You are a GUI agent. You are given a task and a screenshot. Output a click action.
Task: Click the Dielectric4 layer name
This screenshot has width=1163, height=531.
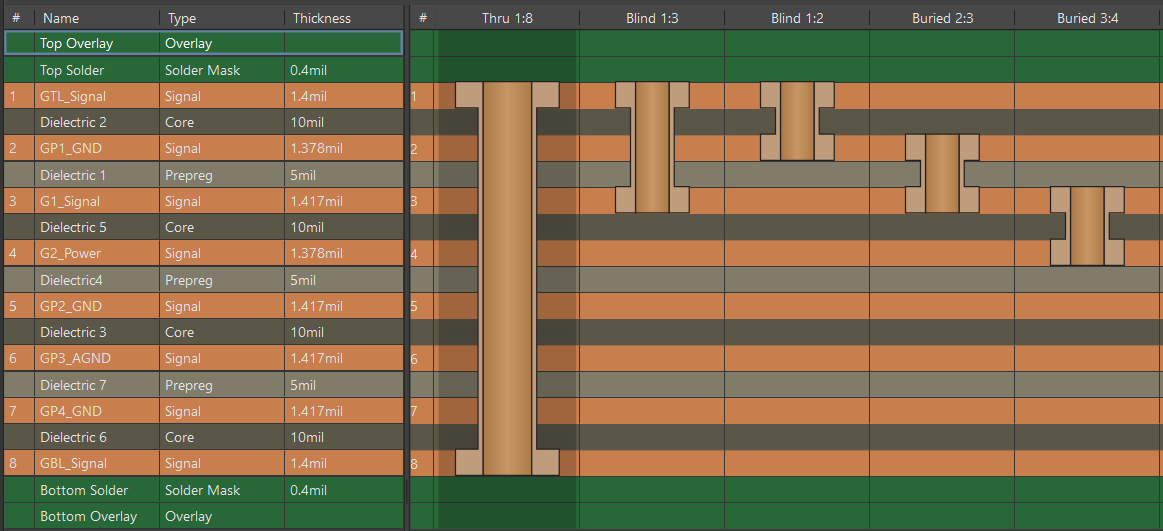pyautogui.click(x=71, y=280)
